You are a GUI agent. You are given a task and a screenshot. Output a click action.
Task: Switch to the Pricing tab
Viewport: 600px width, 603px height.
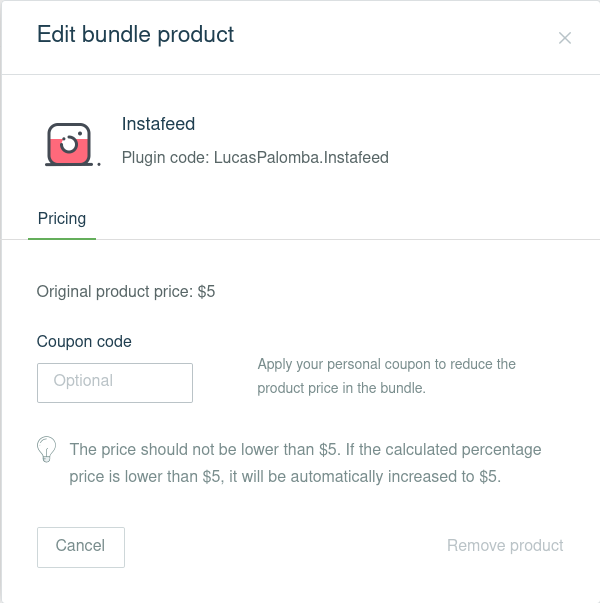click(x=62, y=218)
